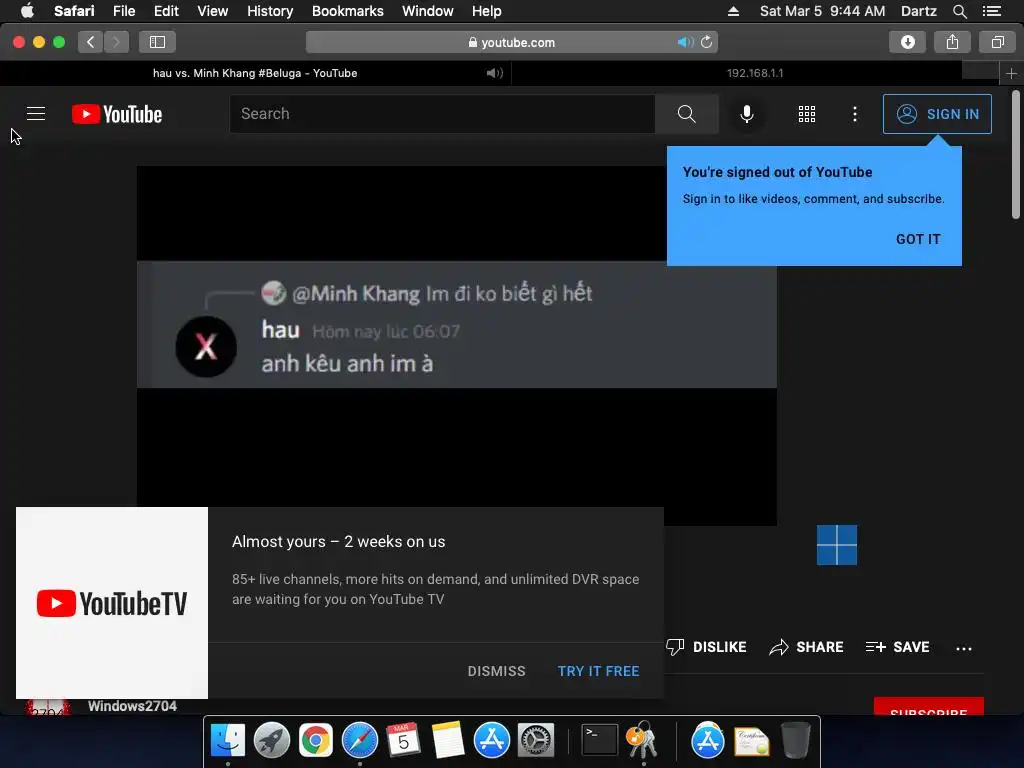The height and width of the screenshot is (768, 1024).
Task: Show Safari downloads
Action: click(x=907, y=42)
